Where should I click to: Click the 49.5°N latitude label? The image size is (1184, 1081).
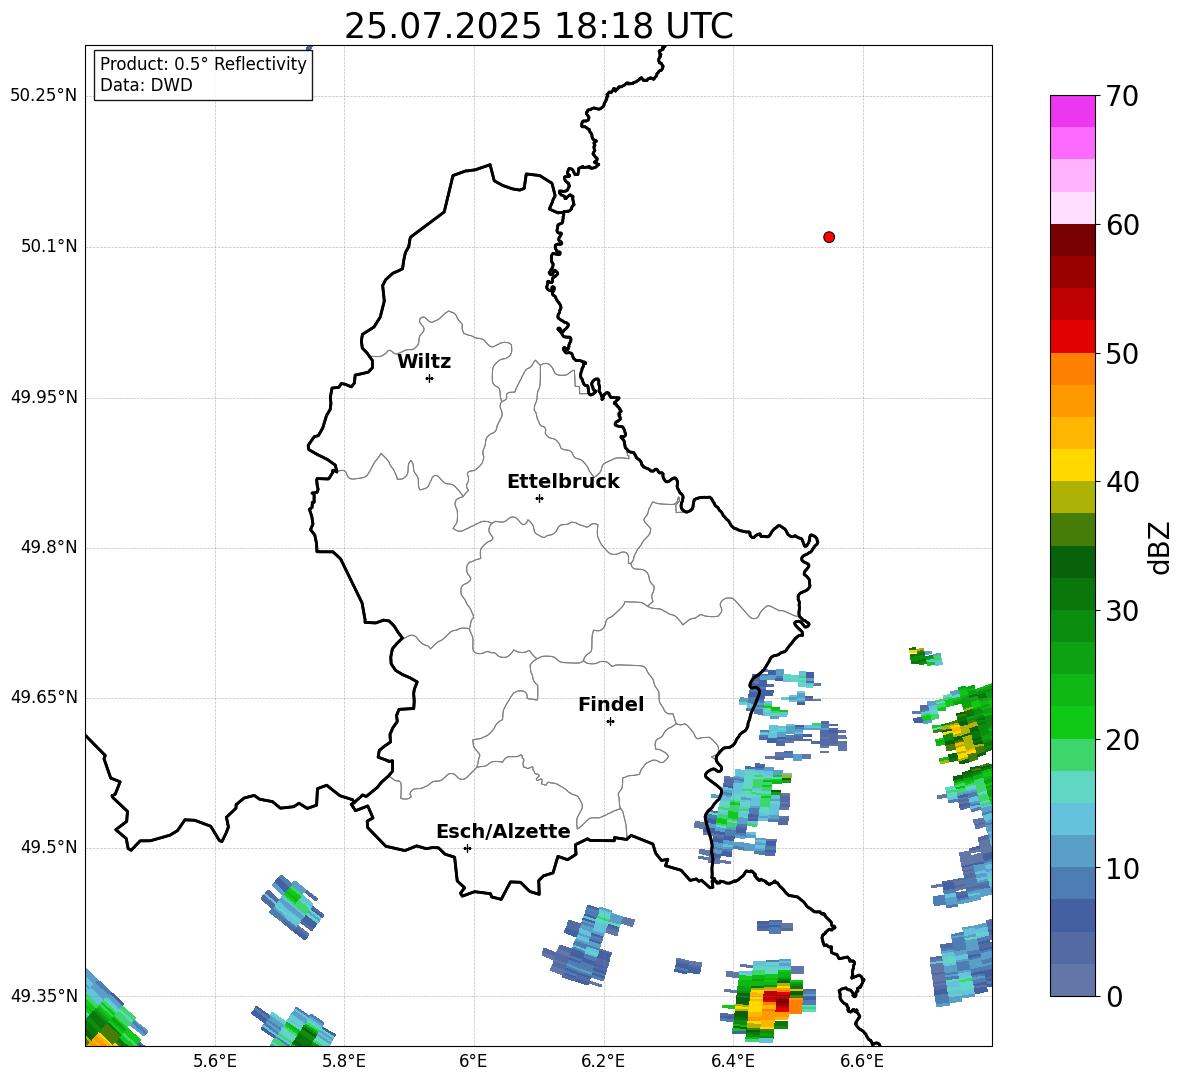point(49,846)
